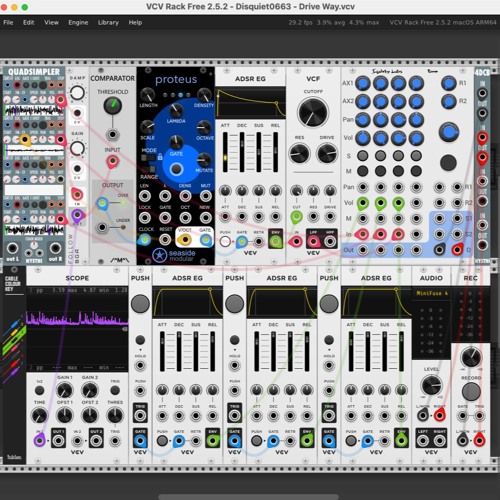Open the Edit menu

29,23
